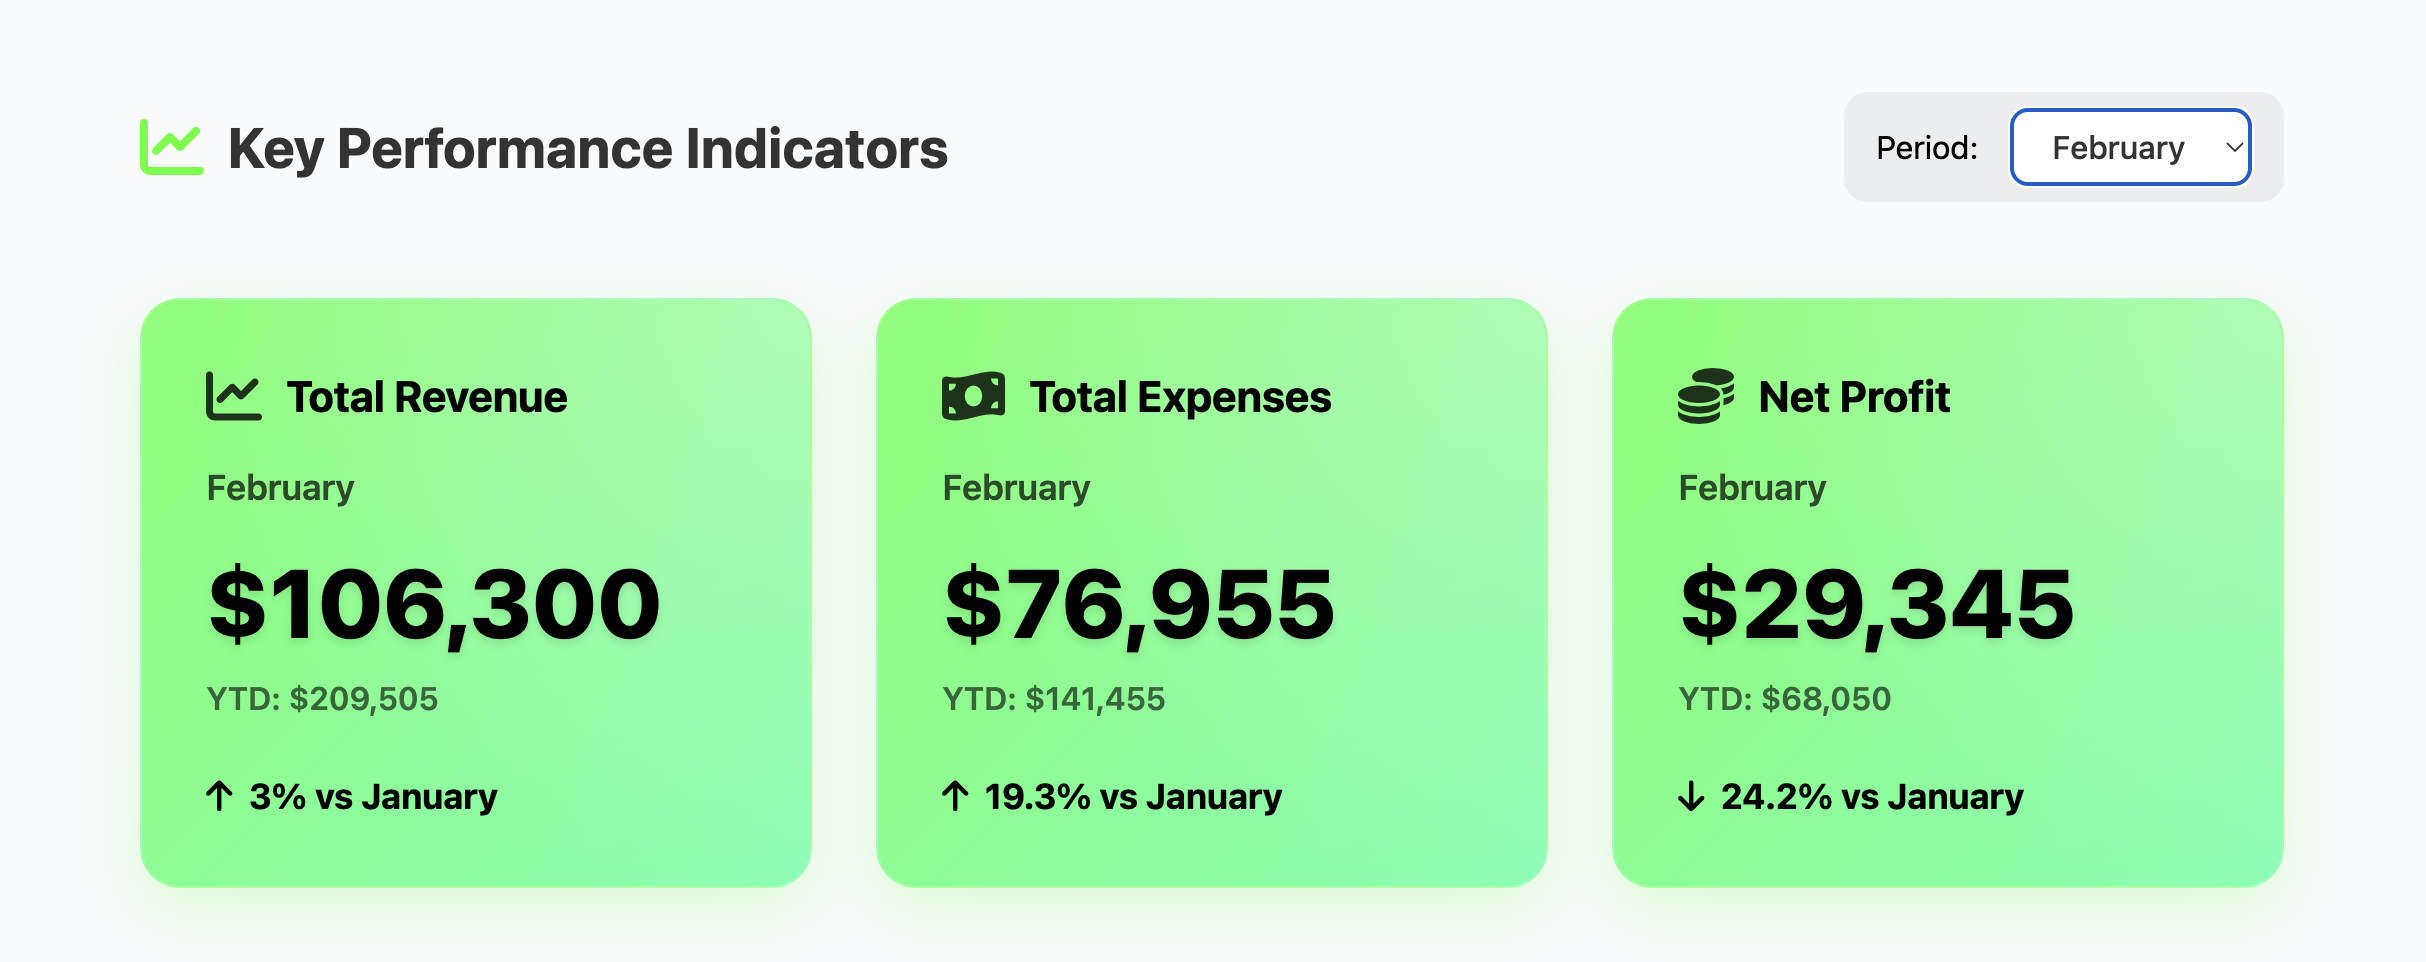Click the up arrow beside 19.3% vs January
This screenshot has width=2426, height=962.
click(955, 796)
